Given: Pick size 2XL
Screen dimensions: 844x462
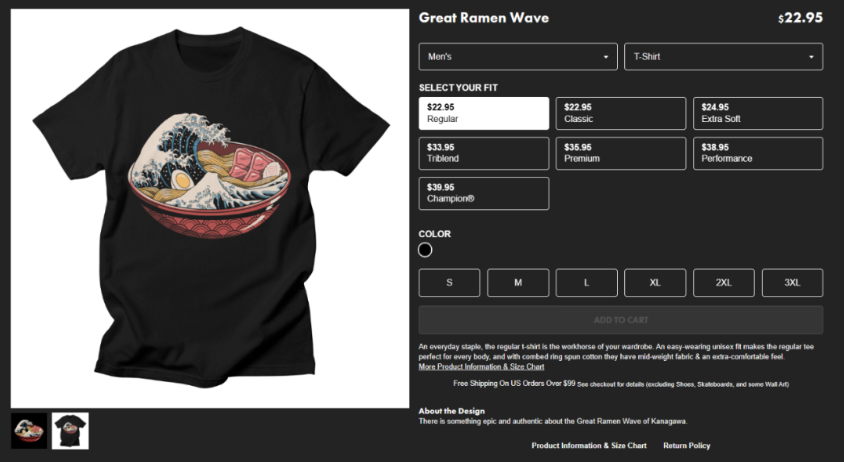Looking at the screenshot, I should 723,283.
